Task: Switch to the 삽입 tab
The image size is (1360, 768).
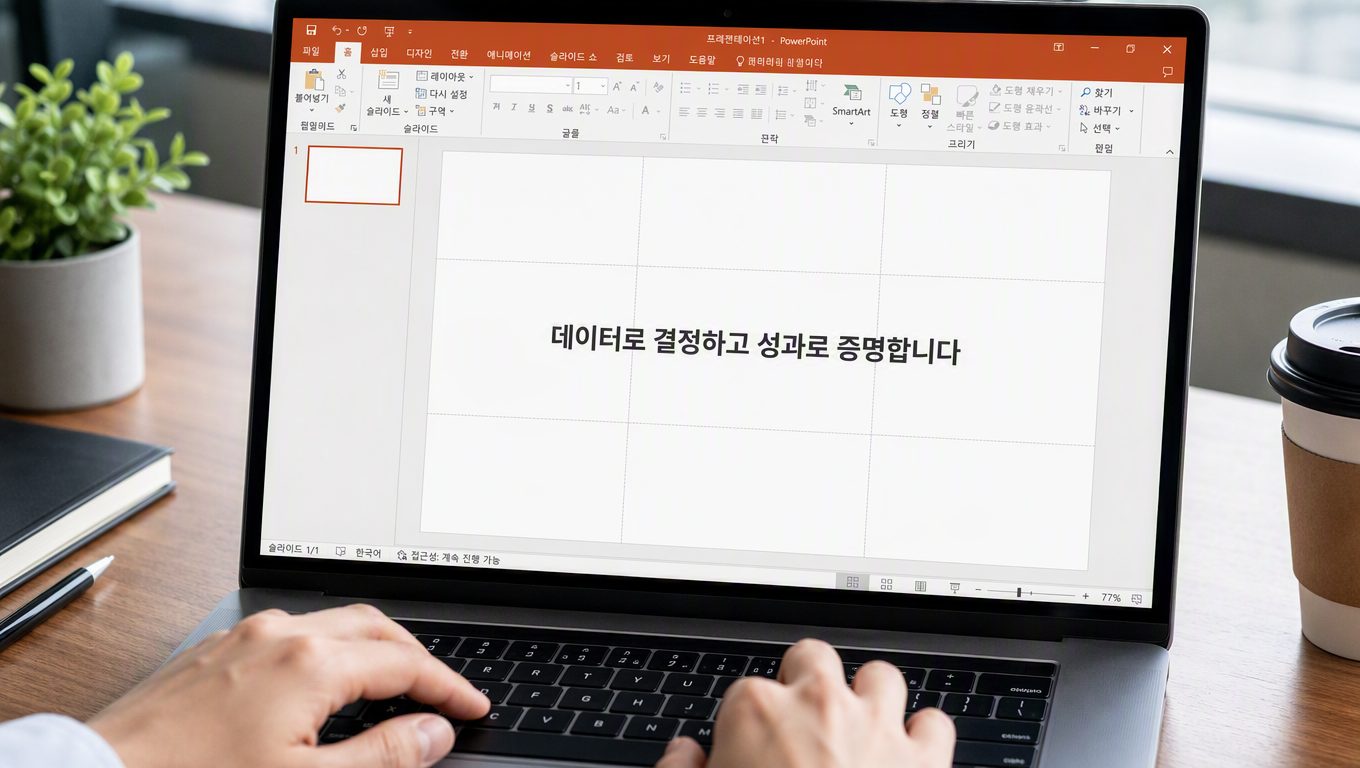Action: (379, 53)
